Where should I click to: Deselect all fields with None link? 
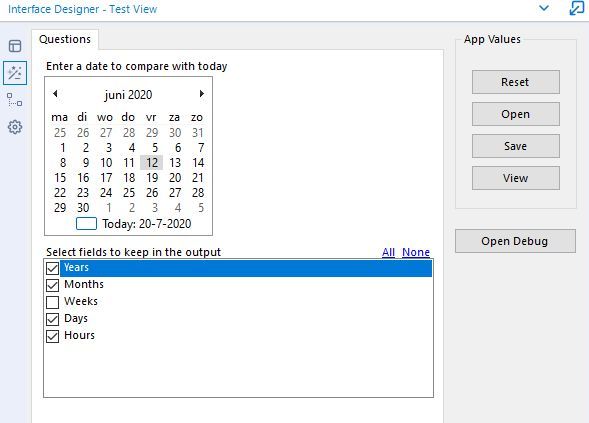(x=416, y=252)
